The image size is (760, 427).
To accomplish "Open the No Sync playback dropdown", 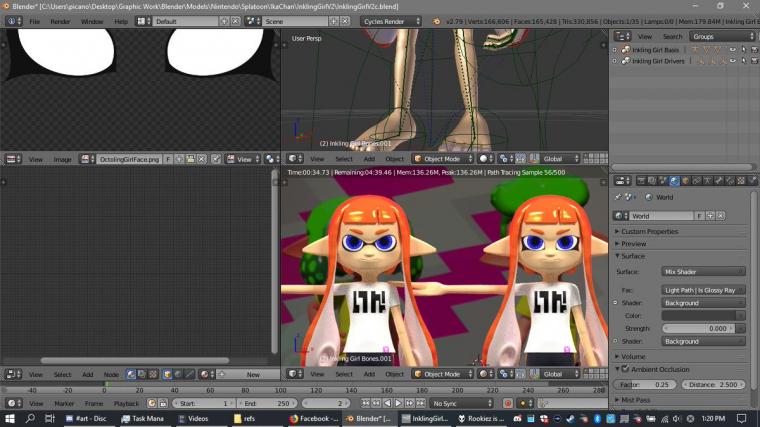I will (461, 403).
